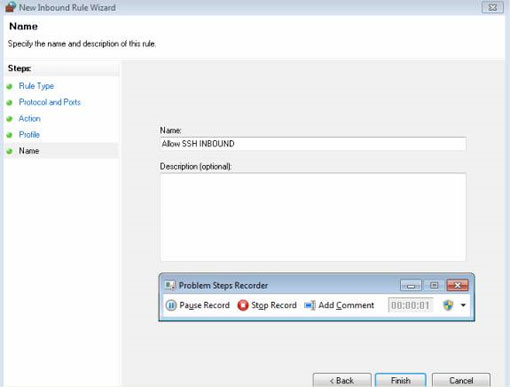Click the Pause Record pause icon
Screen dimensions: 510x387
[x=171, y=305]
